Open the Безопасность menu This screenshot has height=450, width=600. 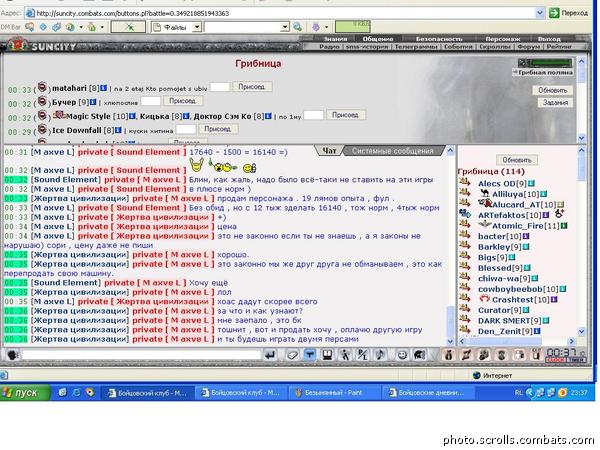[x=439, y=39]
